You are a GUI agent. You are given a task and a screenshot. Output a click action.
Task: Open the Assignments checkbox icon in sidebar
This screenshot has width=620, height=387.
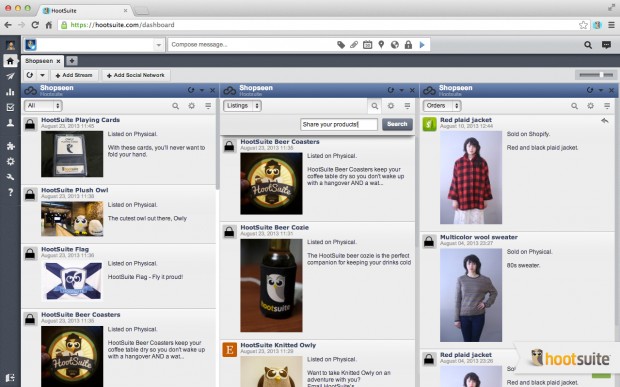click(10, 107)
